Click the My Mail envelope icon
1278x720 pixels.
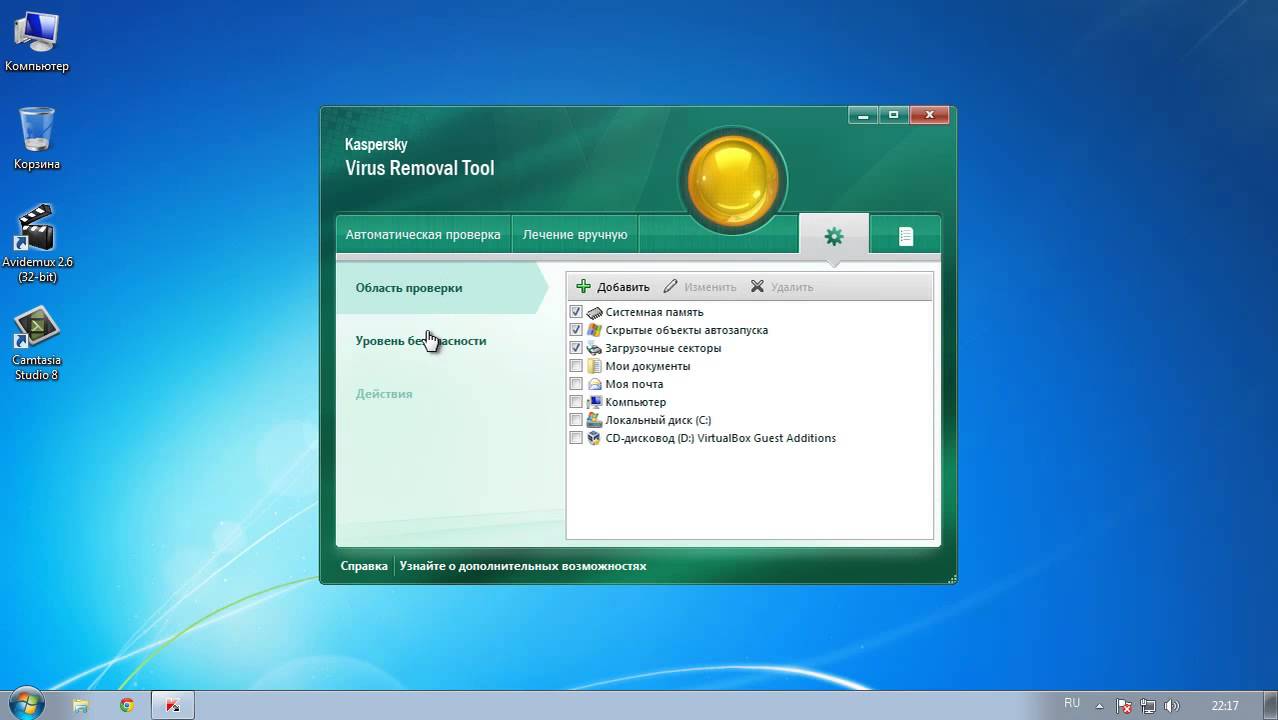point(594,384)
